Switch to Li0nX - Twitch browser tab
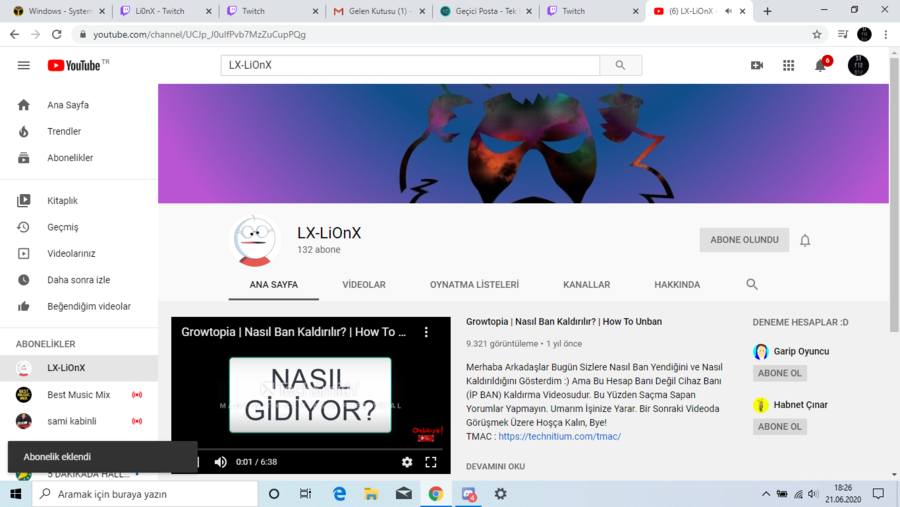Image resolution: width=900 pixels, height=507 pixels. [166, 11]
